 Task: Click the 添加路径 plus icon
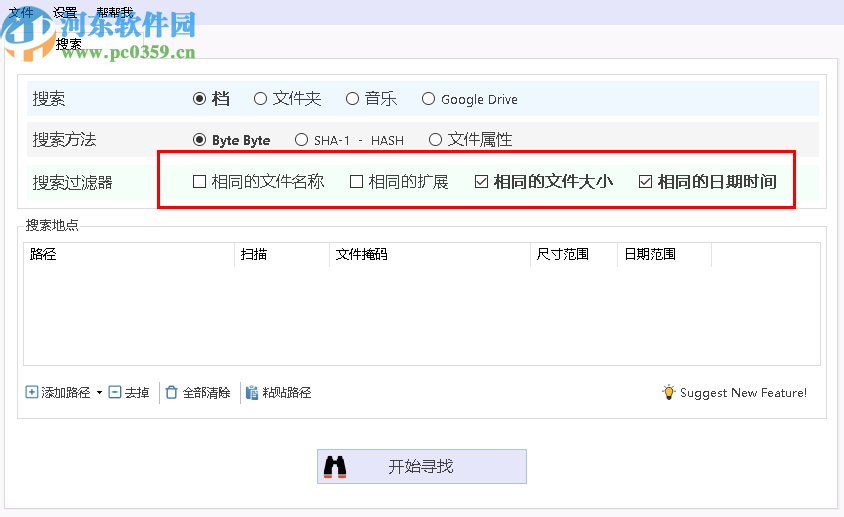pyautogui.click(x=32, y=392)
